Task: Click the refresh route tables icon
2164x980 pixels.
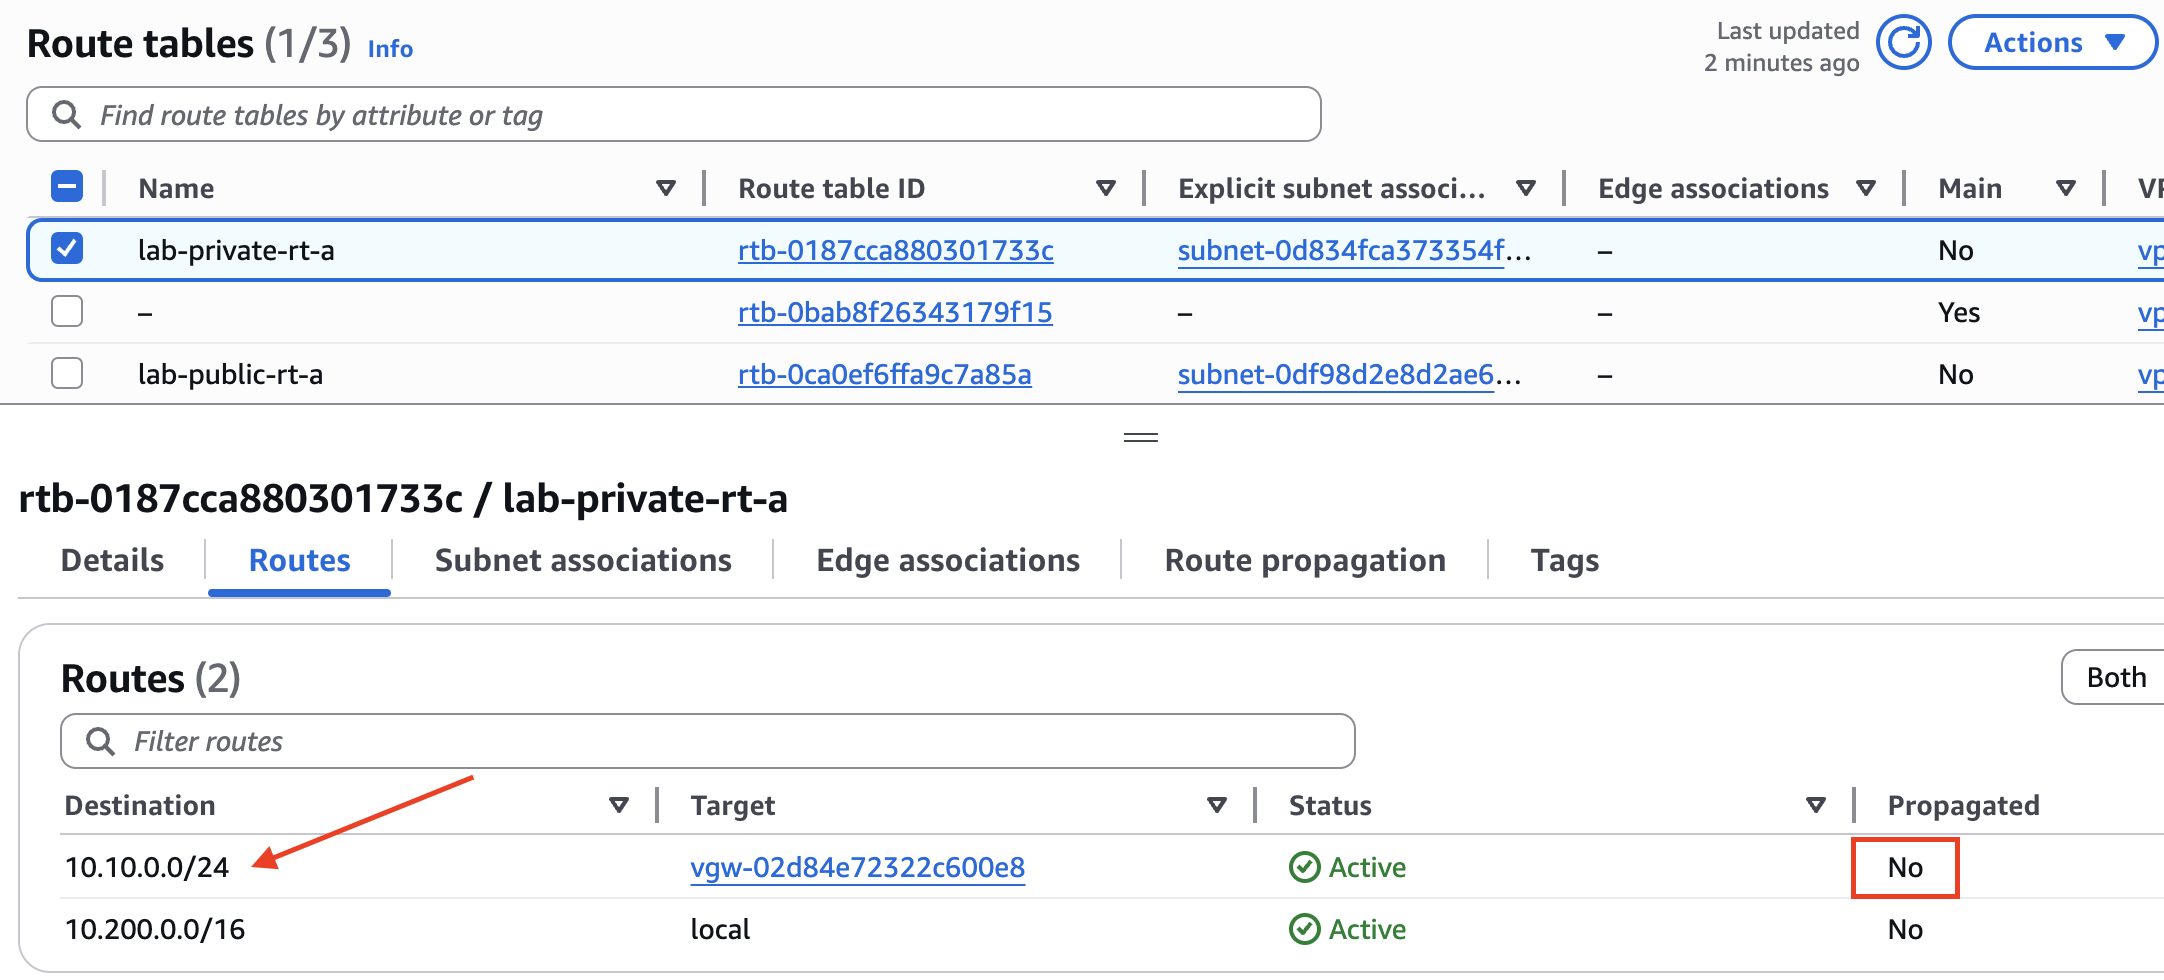Action: [x=1903, y=43]
